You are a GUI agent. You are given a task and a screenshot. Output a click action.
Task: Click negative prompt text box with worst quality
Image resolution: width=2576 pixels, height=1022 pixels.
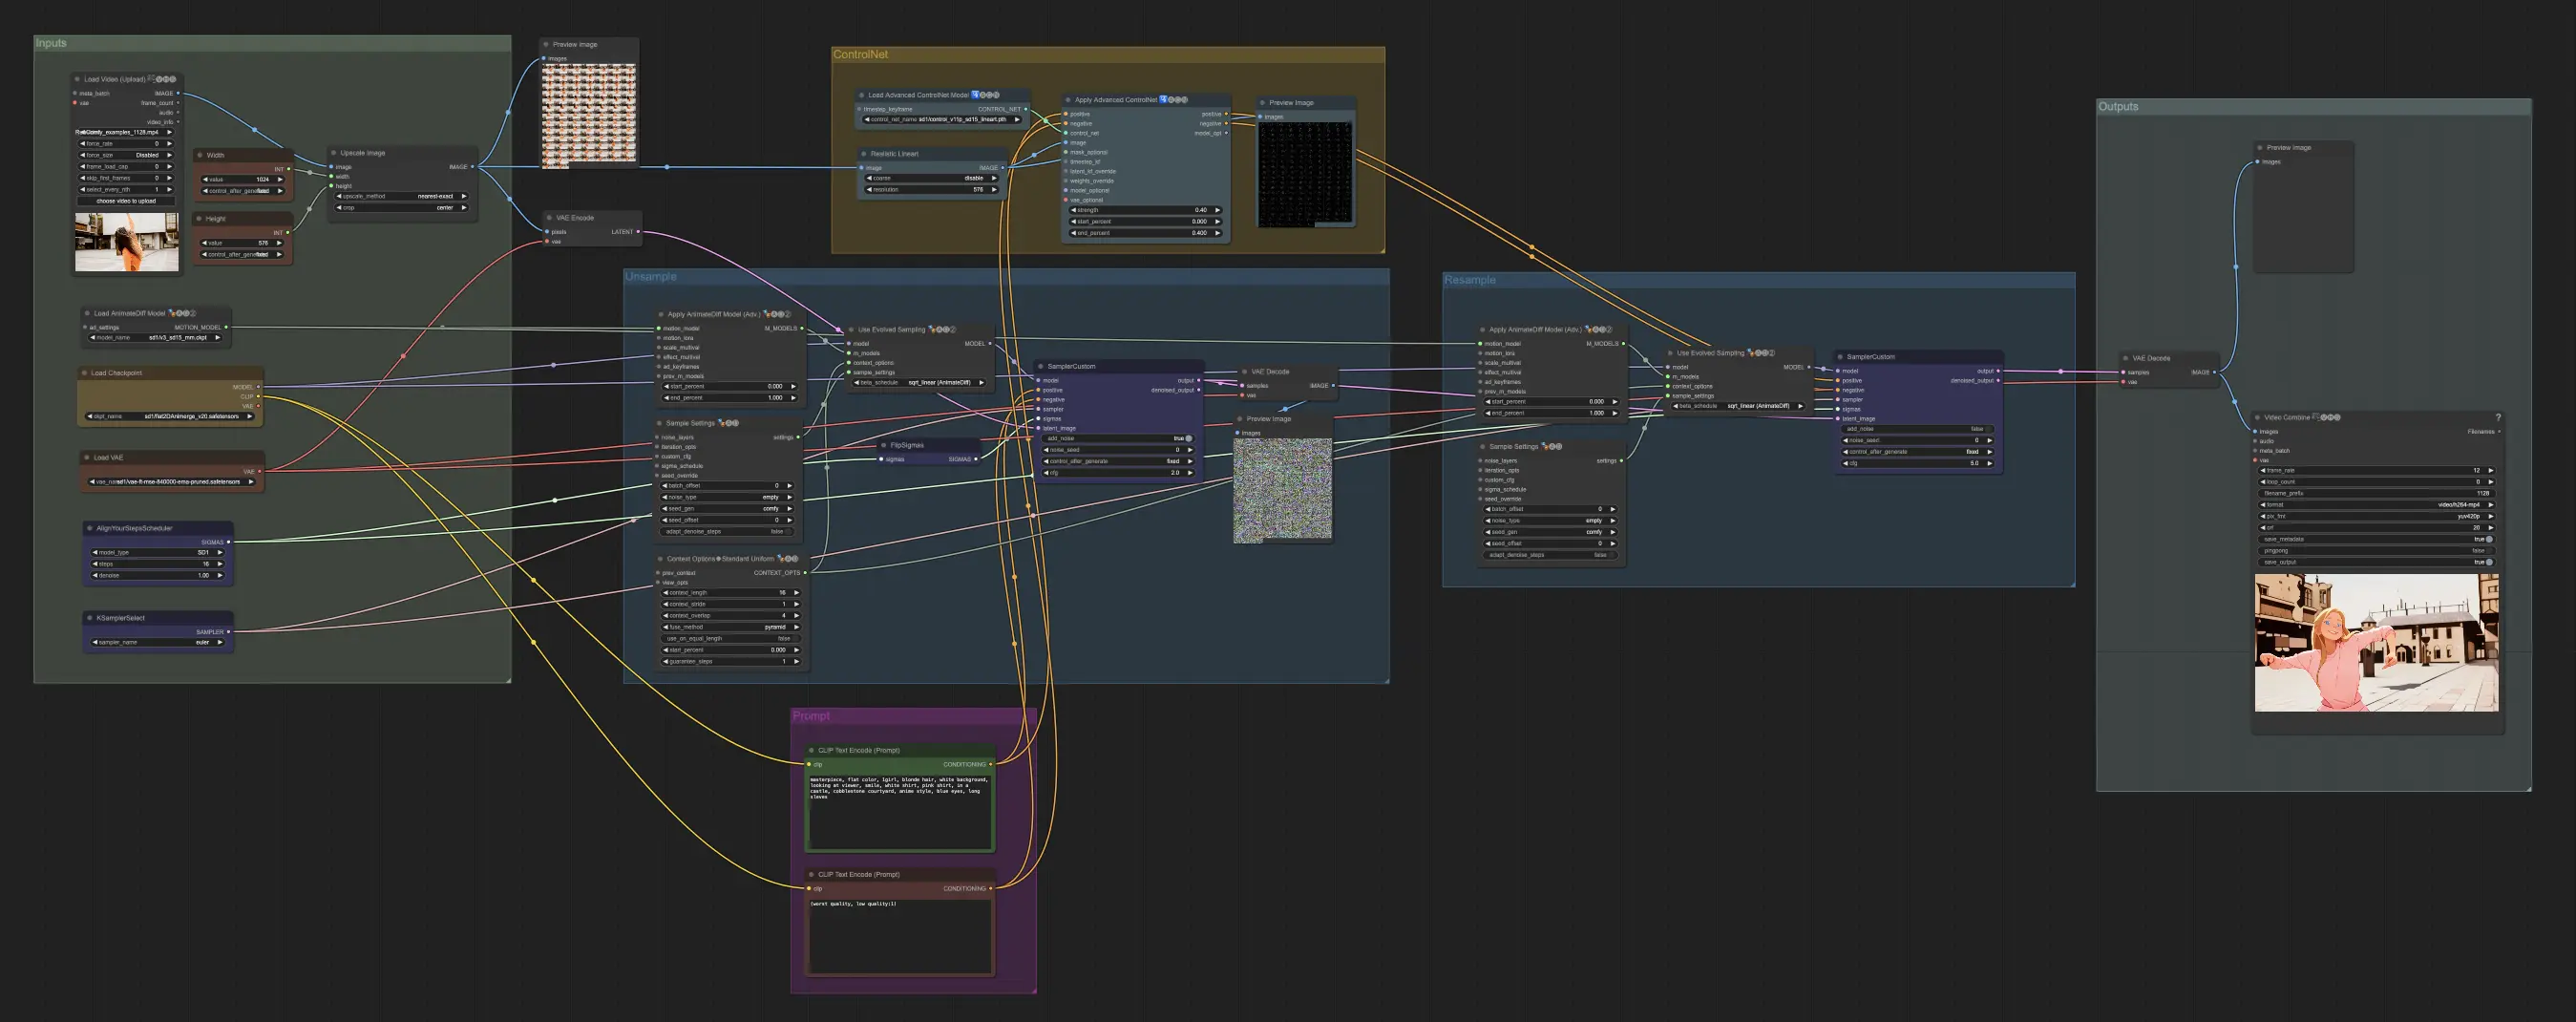pos(899,935)
